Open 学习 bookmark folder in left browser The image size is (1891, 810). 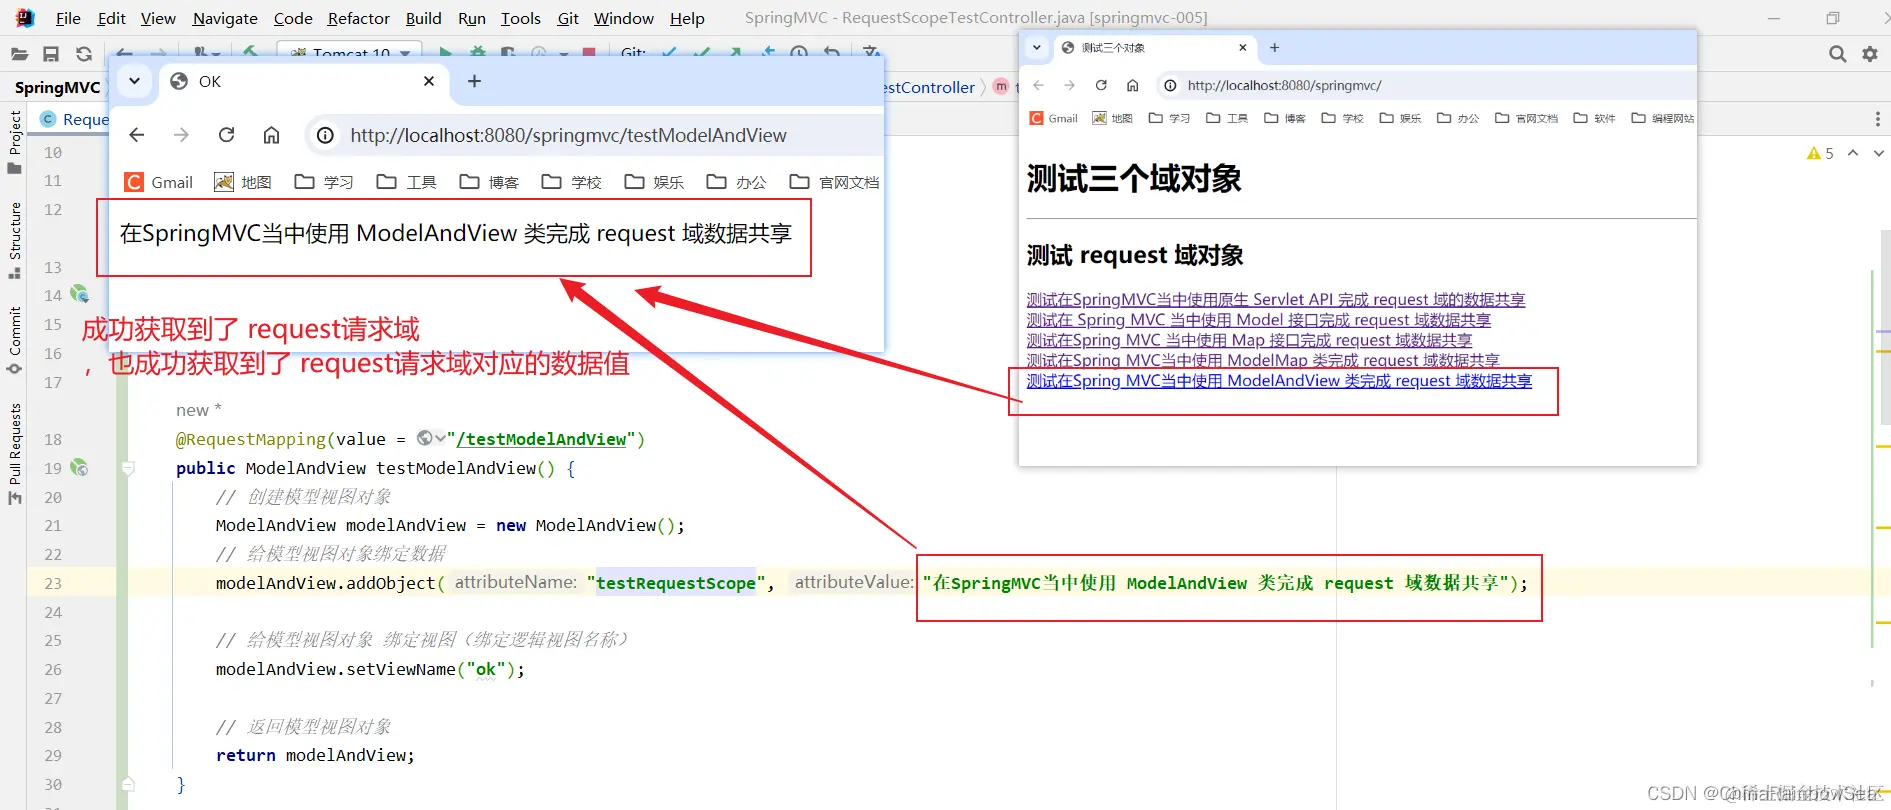point(324,182)
